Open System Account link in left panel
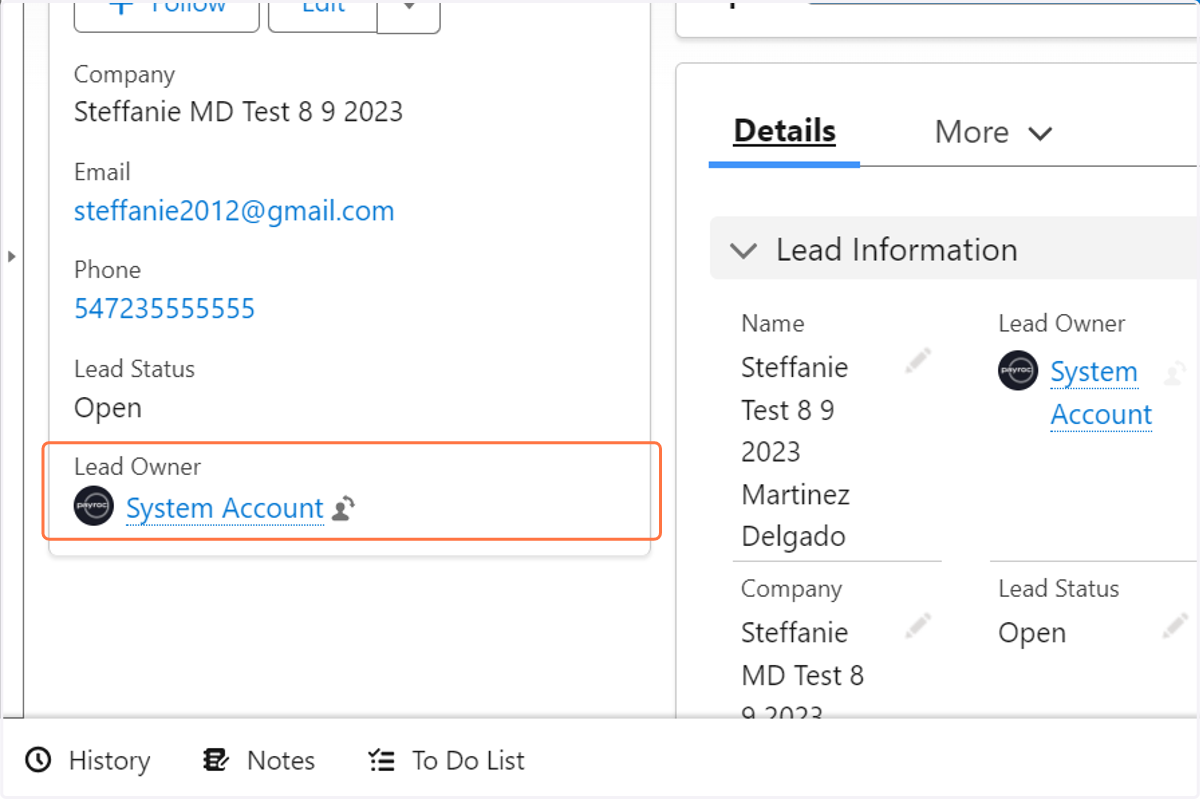 point(225,508)
